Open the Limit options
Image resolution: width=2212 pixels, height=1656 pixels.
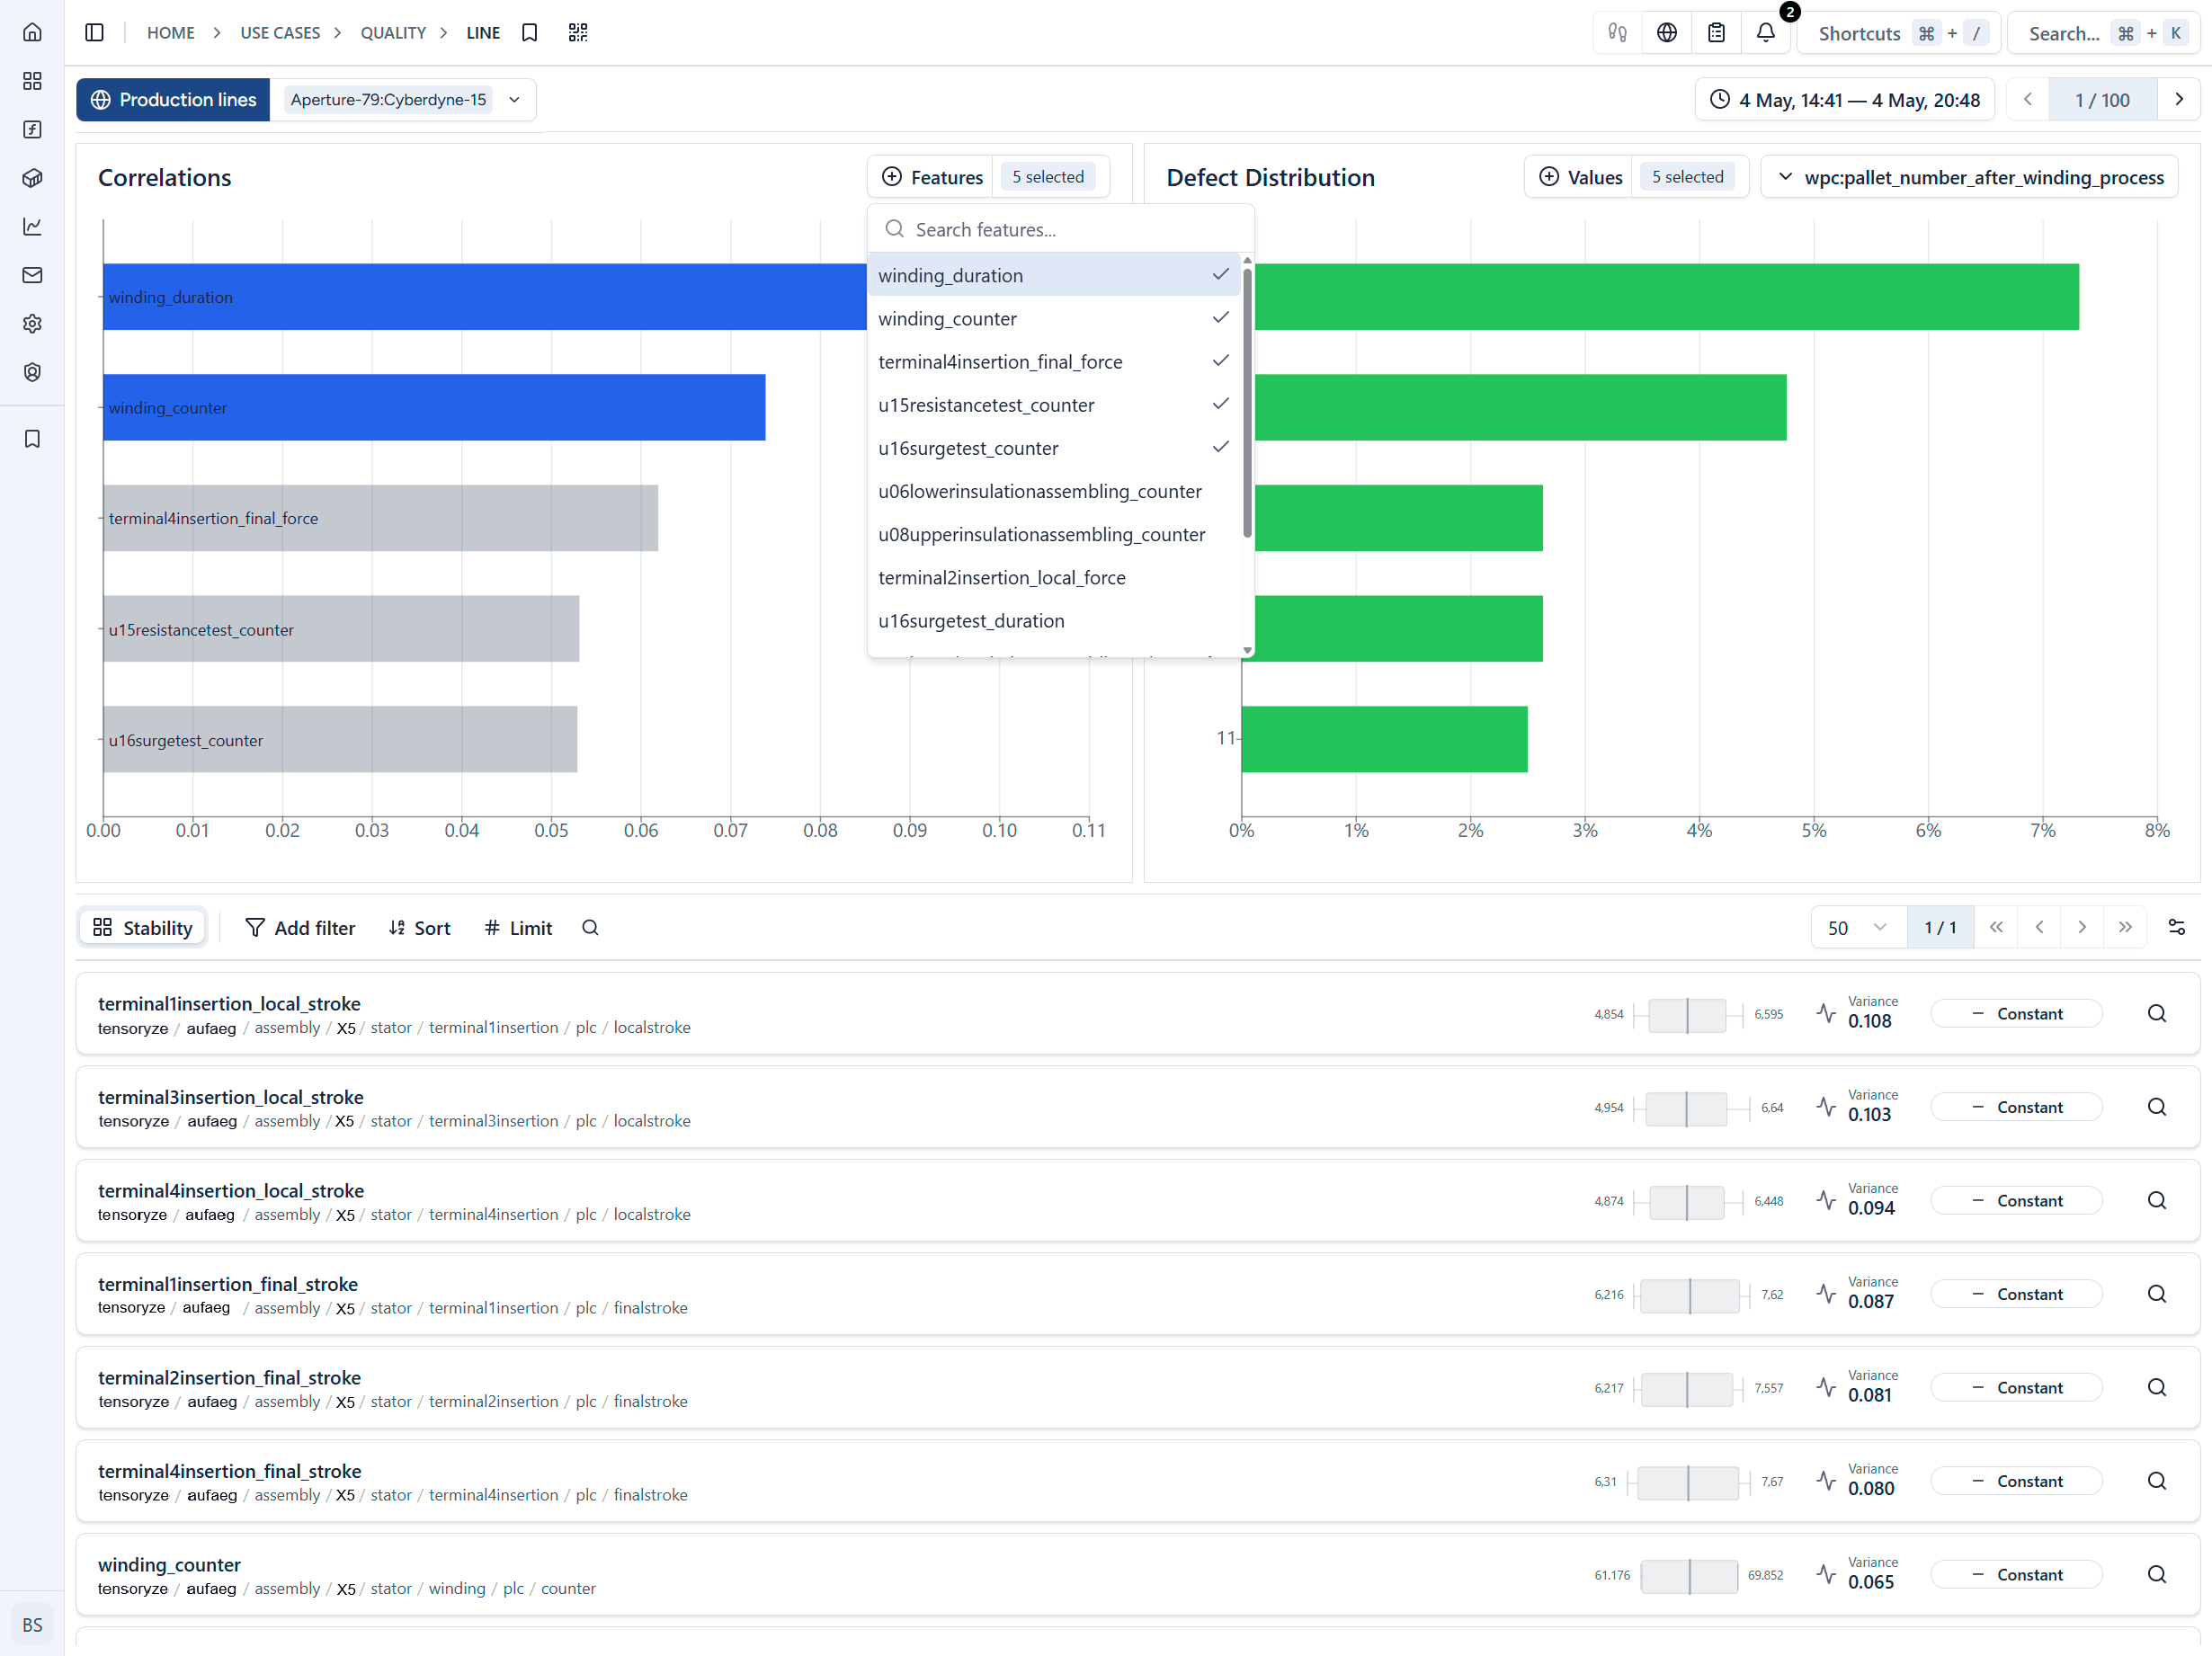point(518,928)
